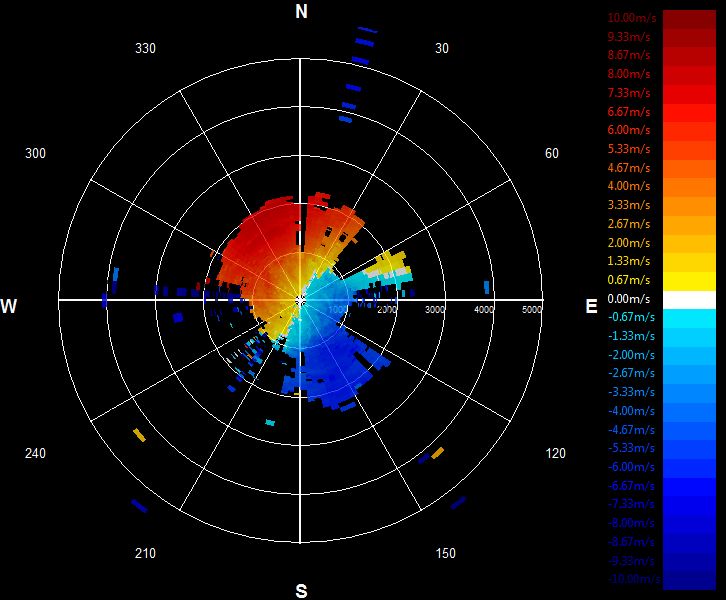Viewport: 726px width, 600px height.
Task: Click the 6.00m/s legend label
Action: point(629,130)
